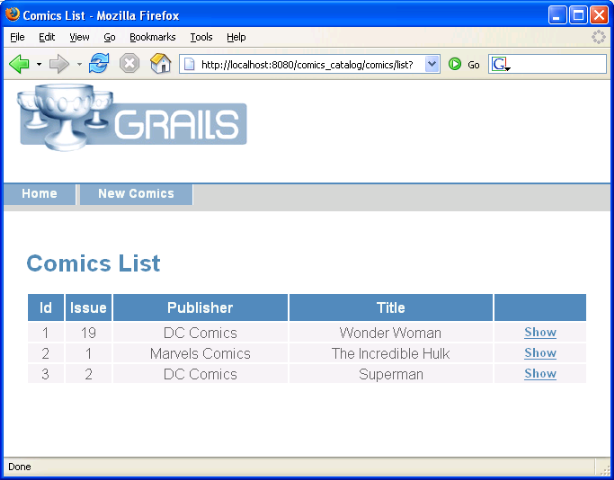This screenshot has width=614, height=480.
Task: Minimize the Firefox window
Action: 557,15
